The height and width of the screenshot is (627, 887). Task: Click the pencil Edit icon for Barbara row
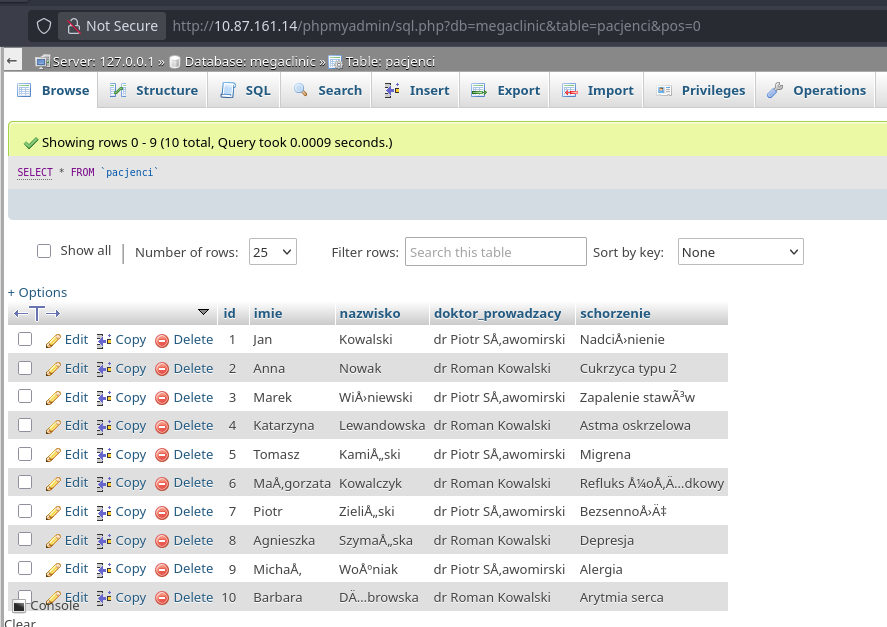53,598
